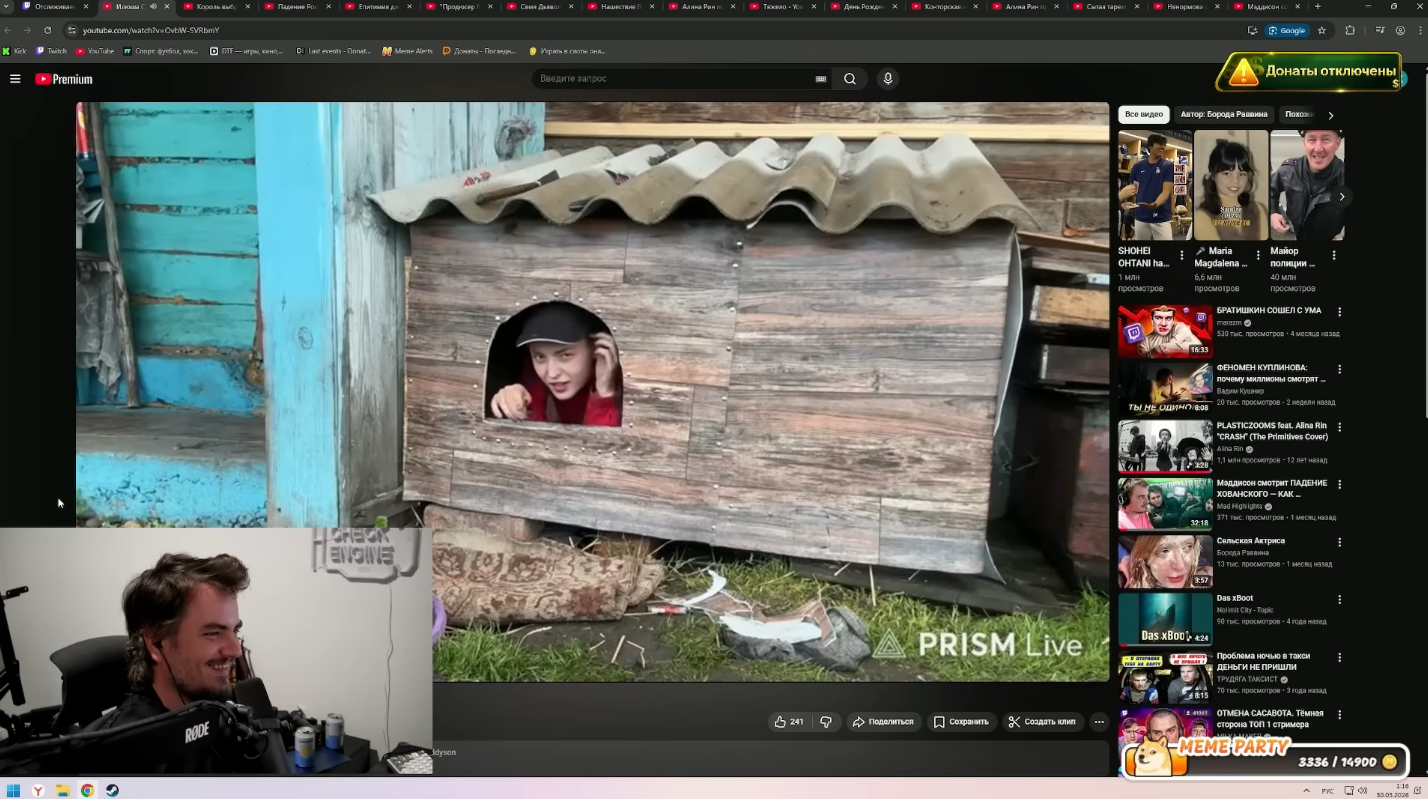
Task: Open Windows Start menu
Action: coord(14,790)
